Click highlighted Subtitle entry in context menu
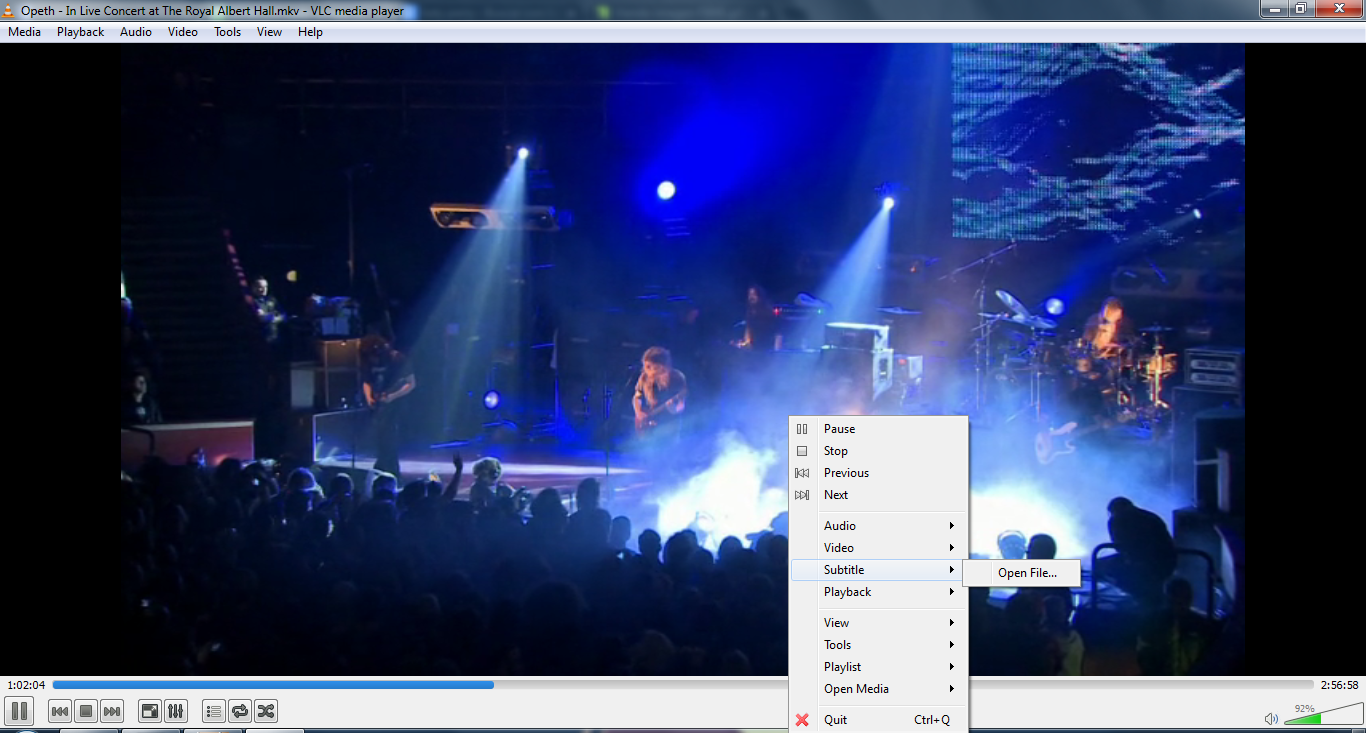Image resolution: width=1366 pixels, height=733 pixels. coord(879,570)
